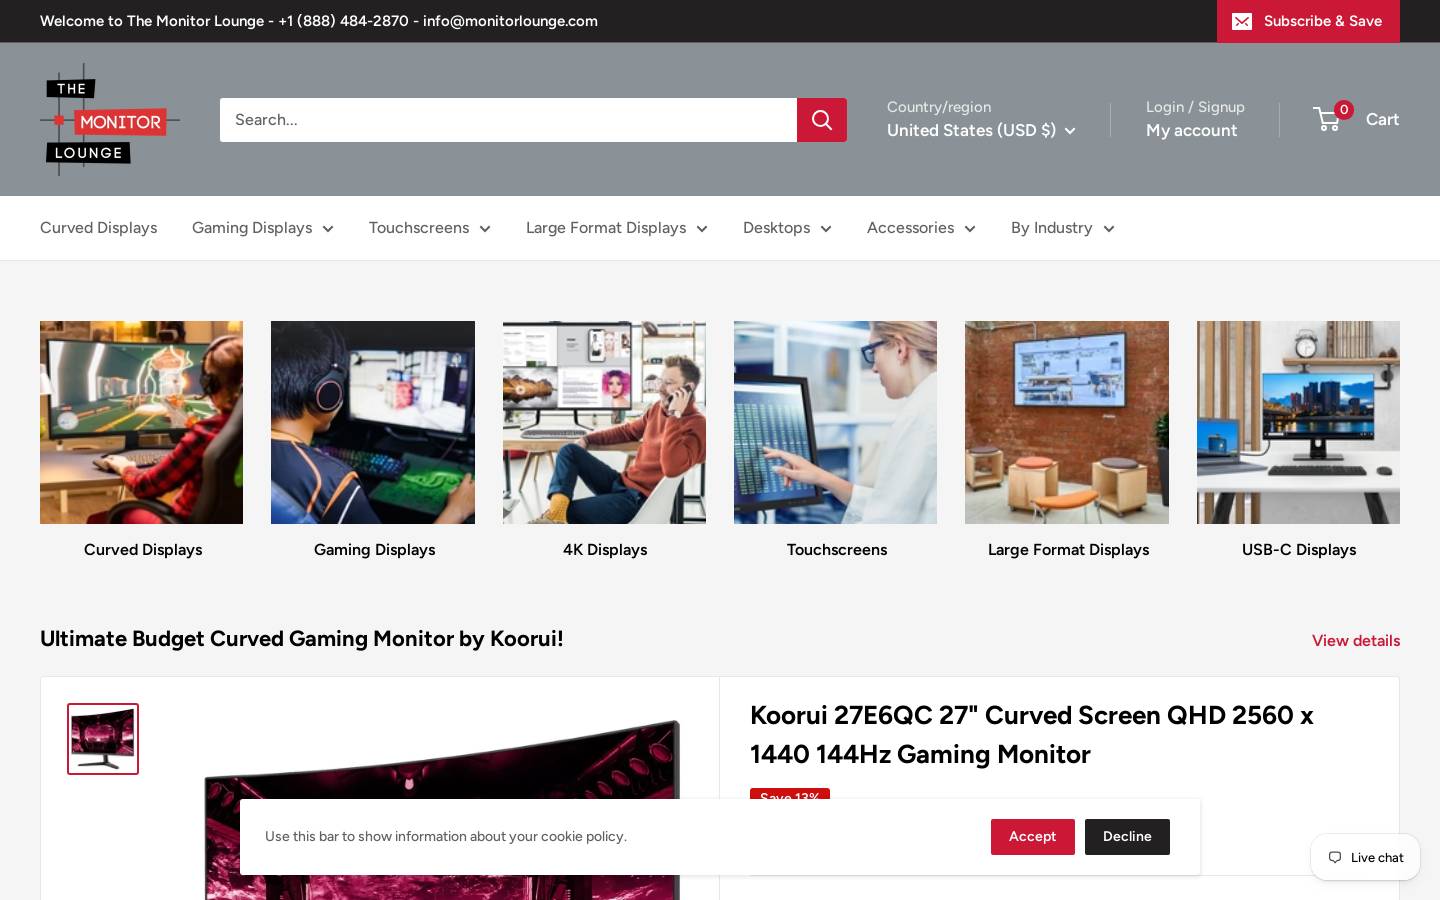Expand the Accessories menu

pos(921,228)
